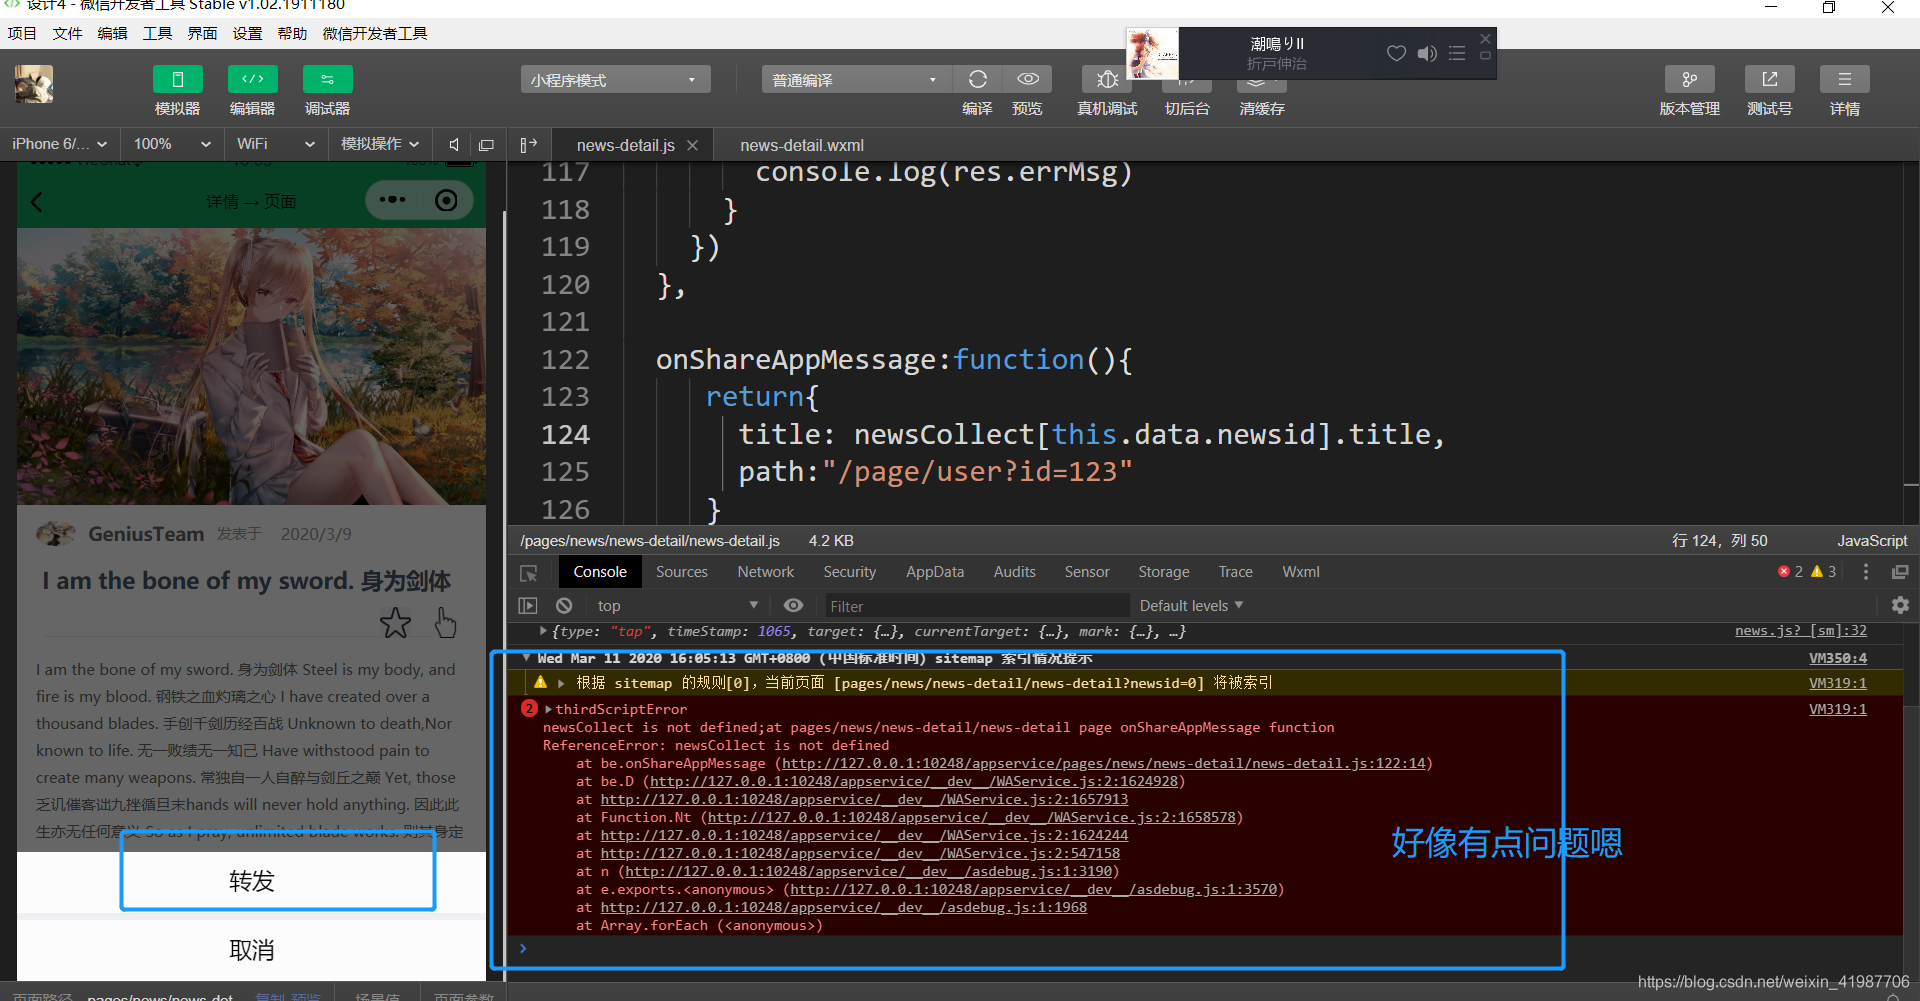Click the mini program close circle icon
This screenshot has width=1920, height=1001.
coord(446,200)
